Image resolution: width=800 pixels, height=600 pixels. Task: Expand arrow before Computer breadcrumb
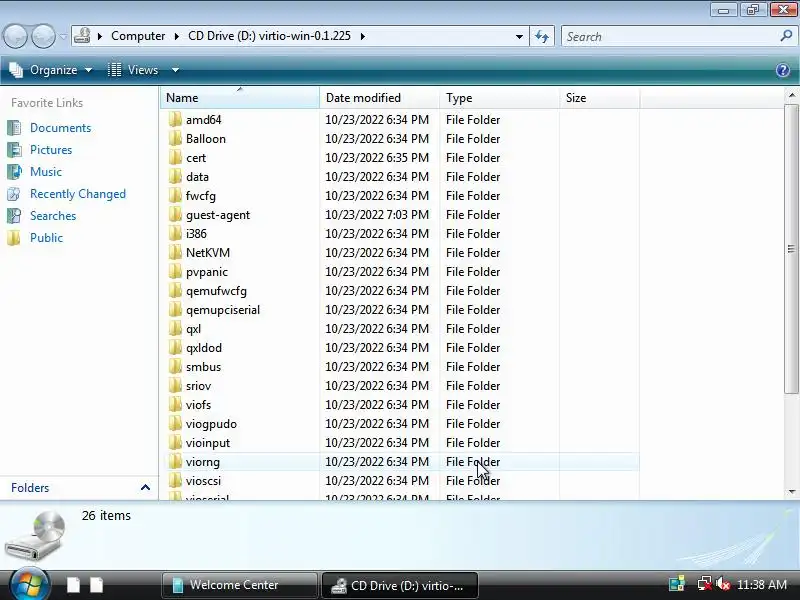(100, 36)
